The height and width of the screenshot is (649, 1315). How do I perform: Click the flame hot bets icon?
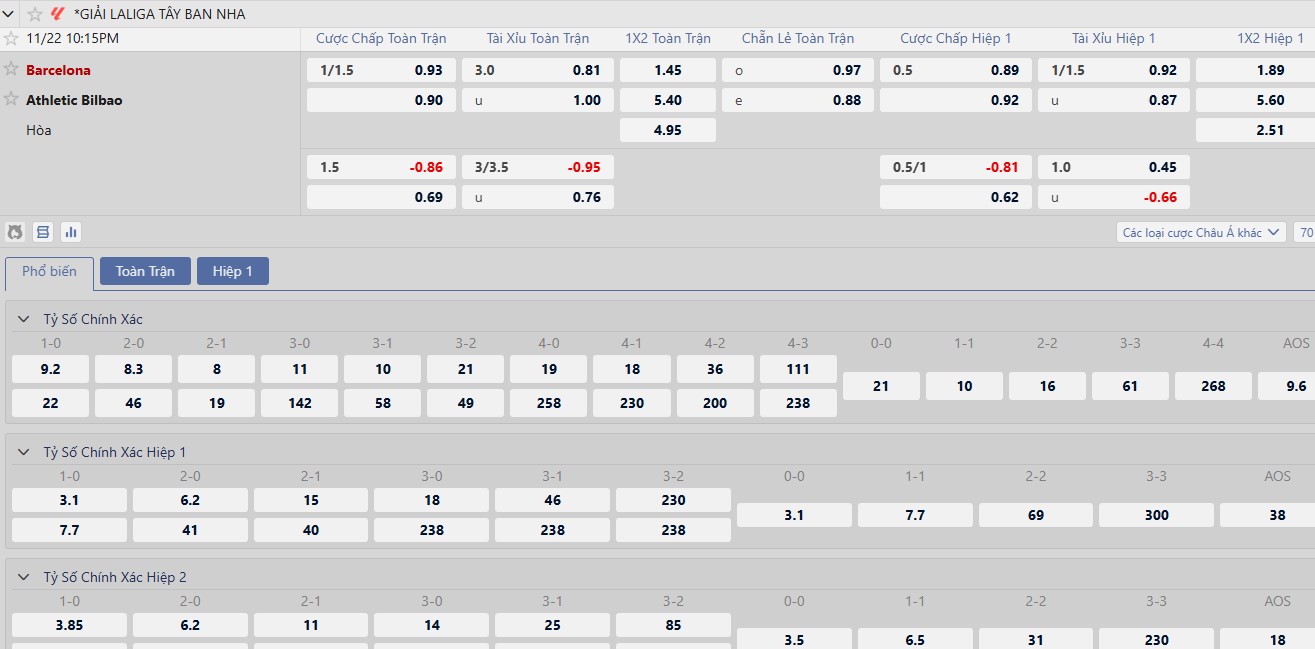point(15,232)
